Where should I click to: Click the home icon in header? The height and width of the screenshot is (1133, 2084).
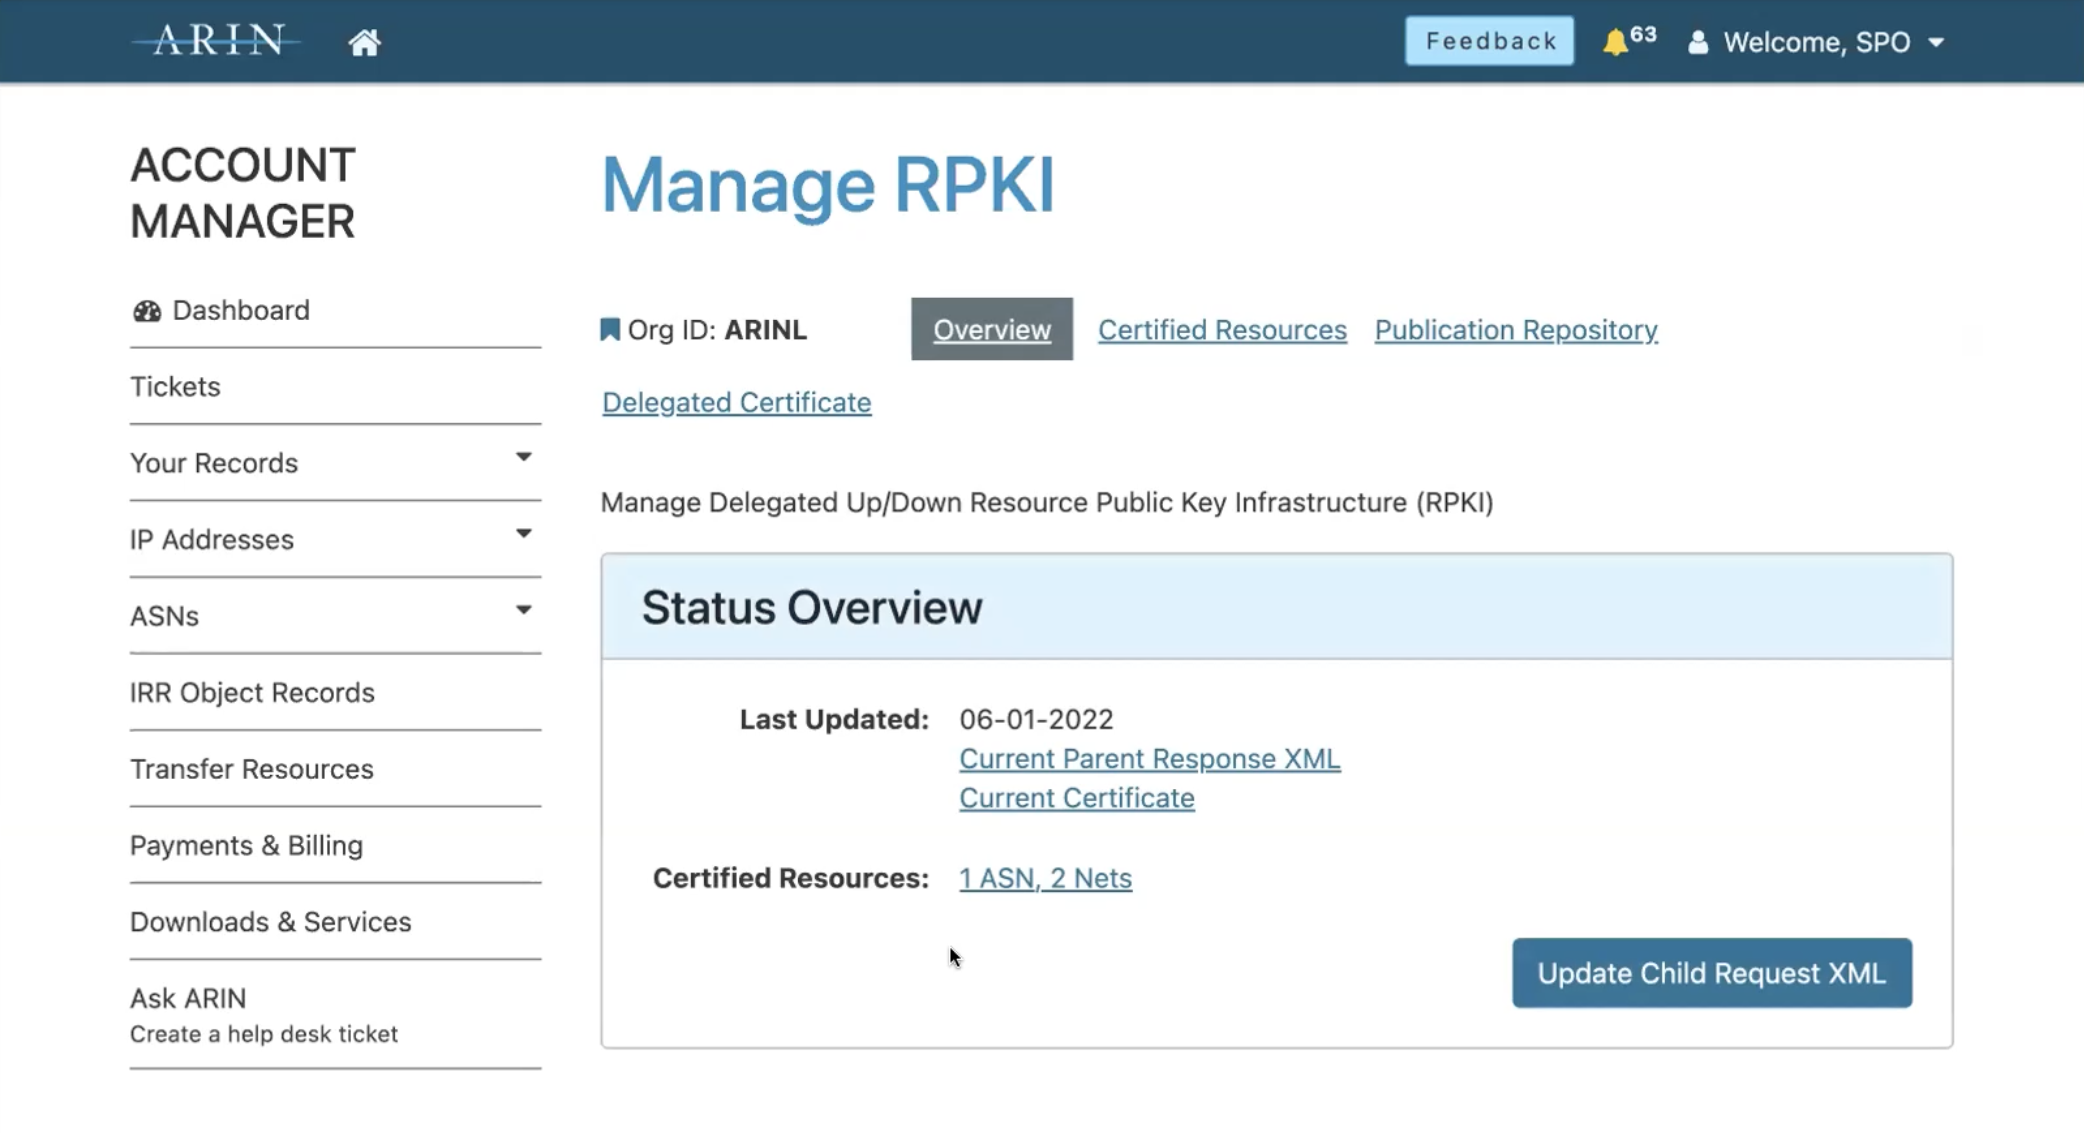click(364, 42)
